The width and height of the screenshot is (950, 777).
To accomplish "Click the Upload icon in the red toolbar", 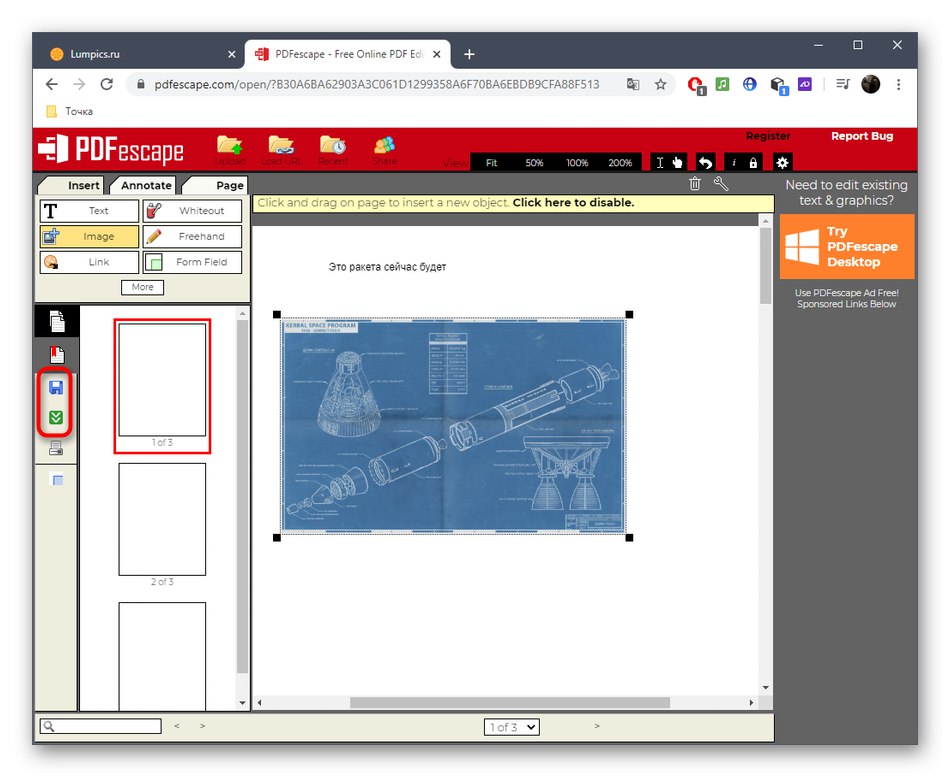I will [x=231, y=146].
